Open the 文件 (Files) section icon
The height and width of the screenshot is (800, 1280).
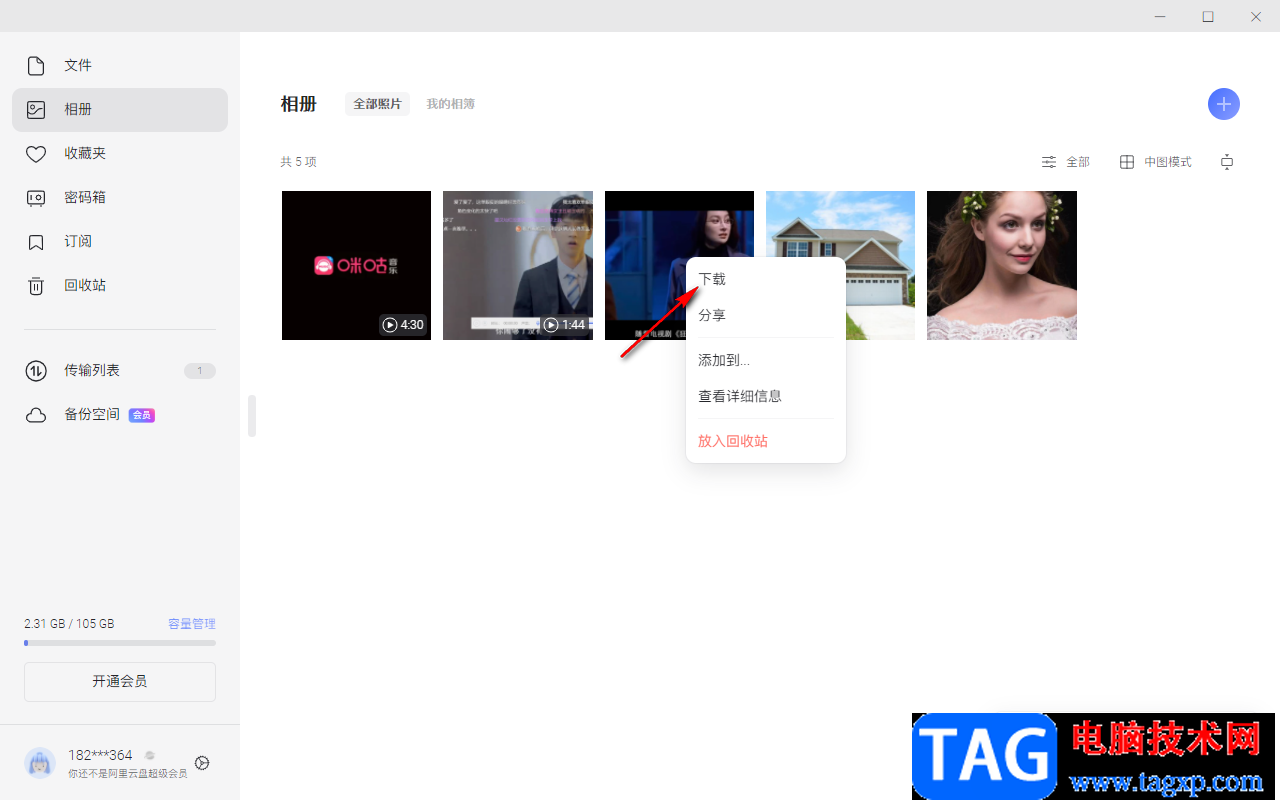pyautogui.click(x=36, y=66)
